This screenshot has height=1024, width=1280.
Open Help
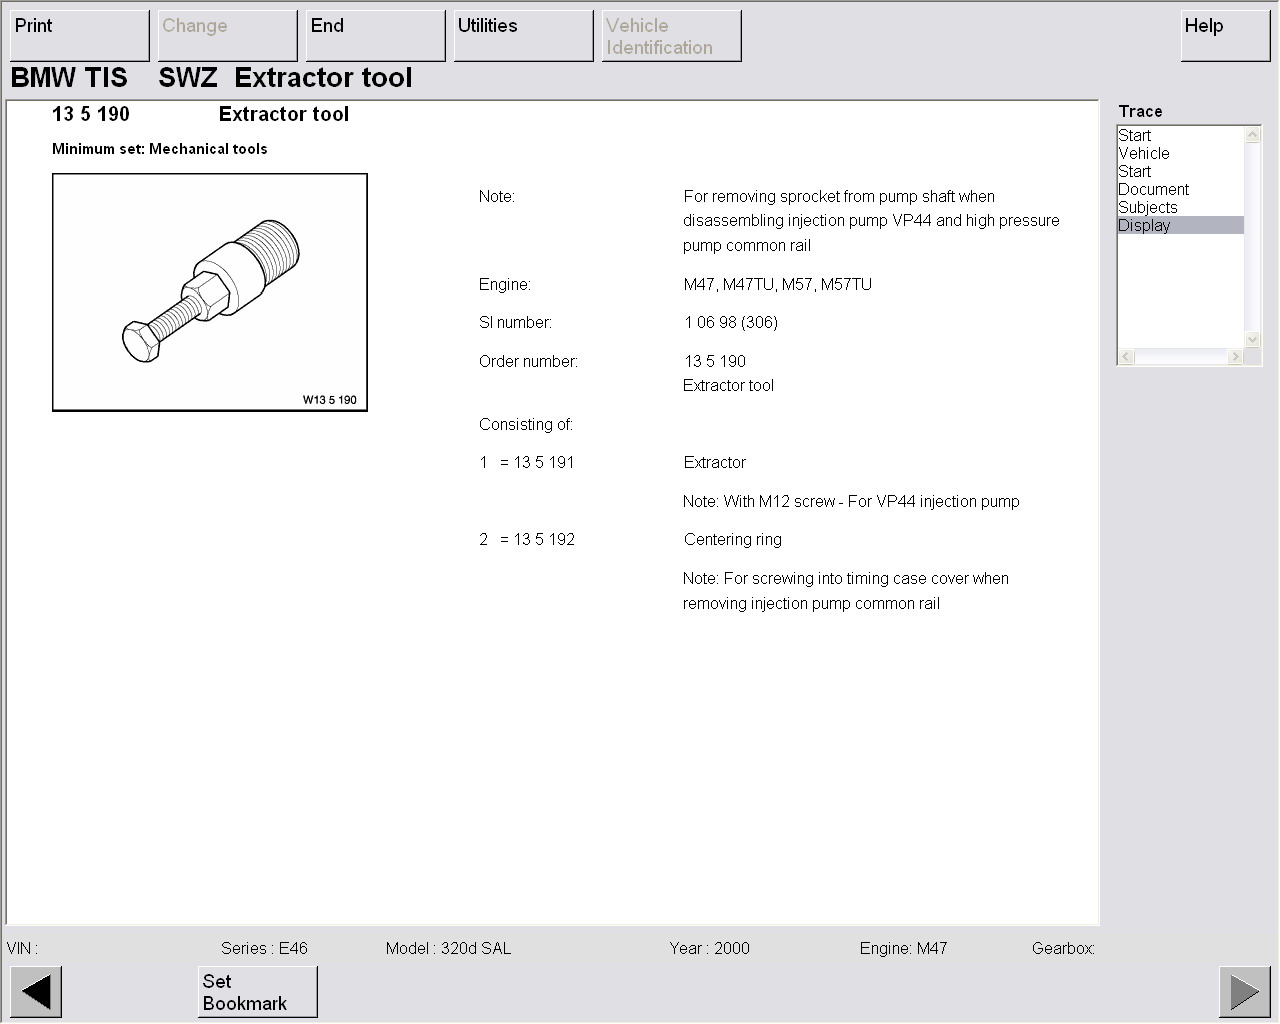click(x=1226, y=36)
